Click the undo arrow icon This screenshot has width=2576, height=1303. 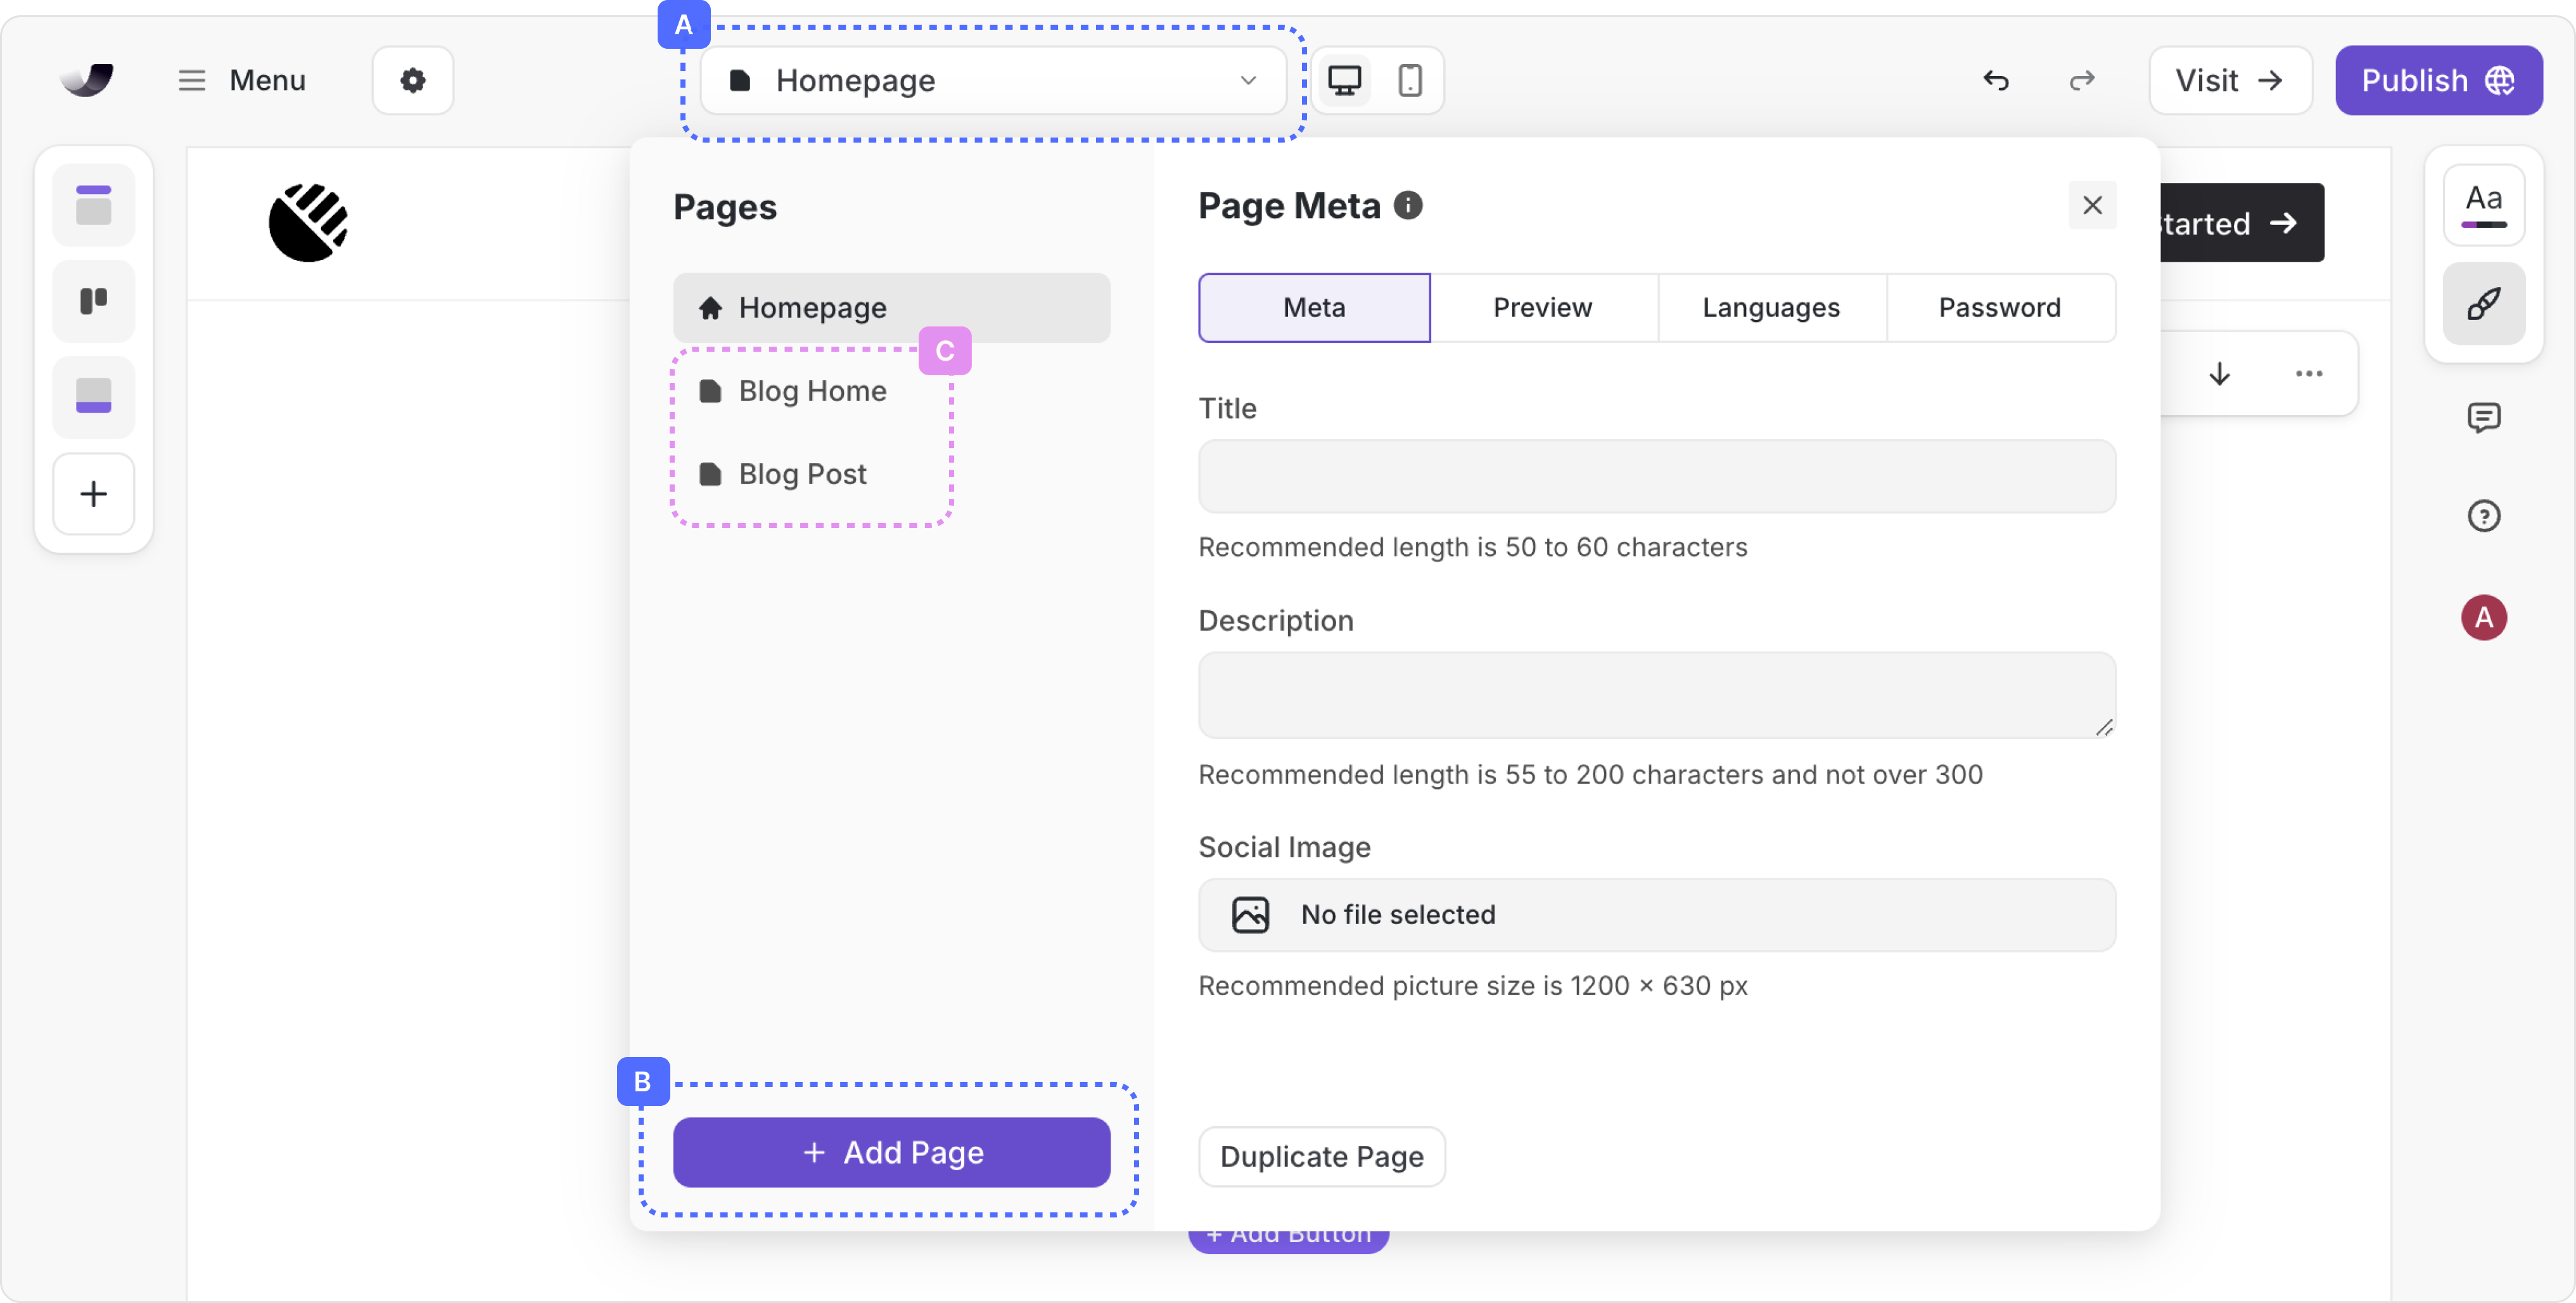click(1995, 80)
